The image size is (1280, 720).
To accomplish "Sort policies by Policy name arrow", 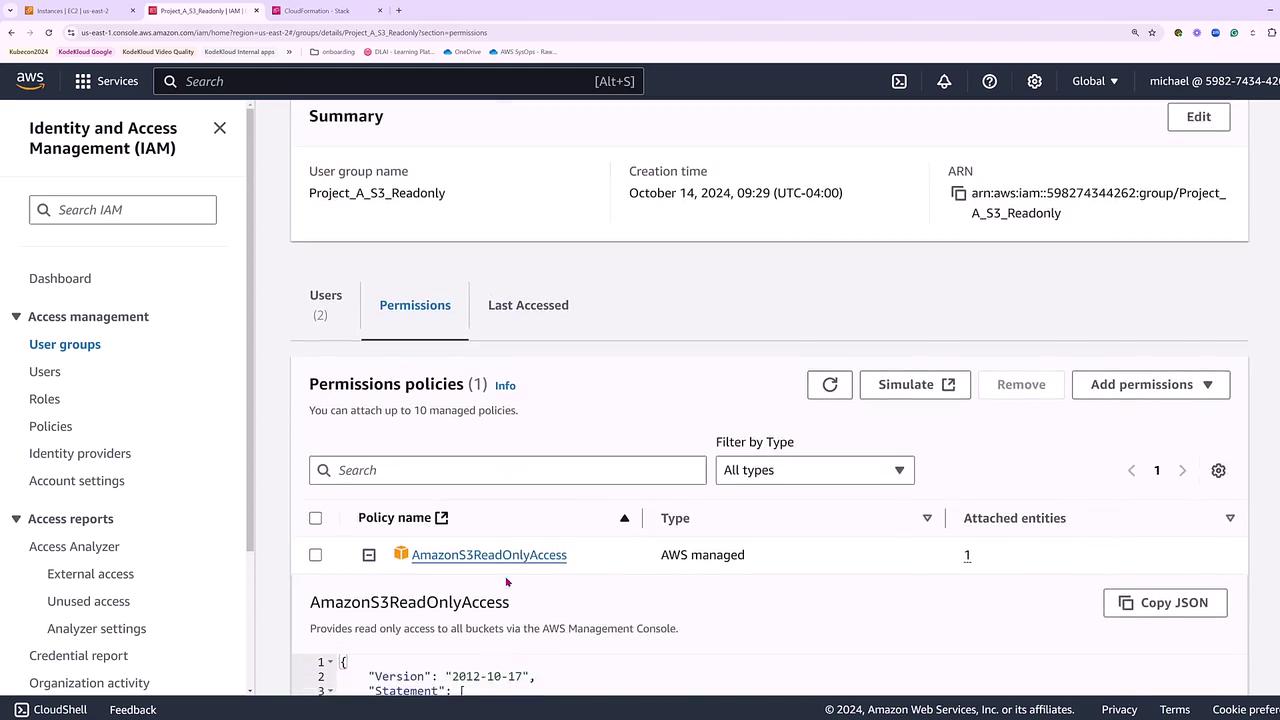I will tap(625, 518).
